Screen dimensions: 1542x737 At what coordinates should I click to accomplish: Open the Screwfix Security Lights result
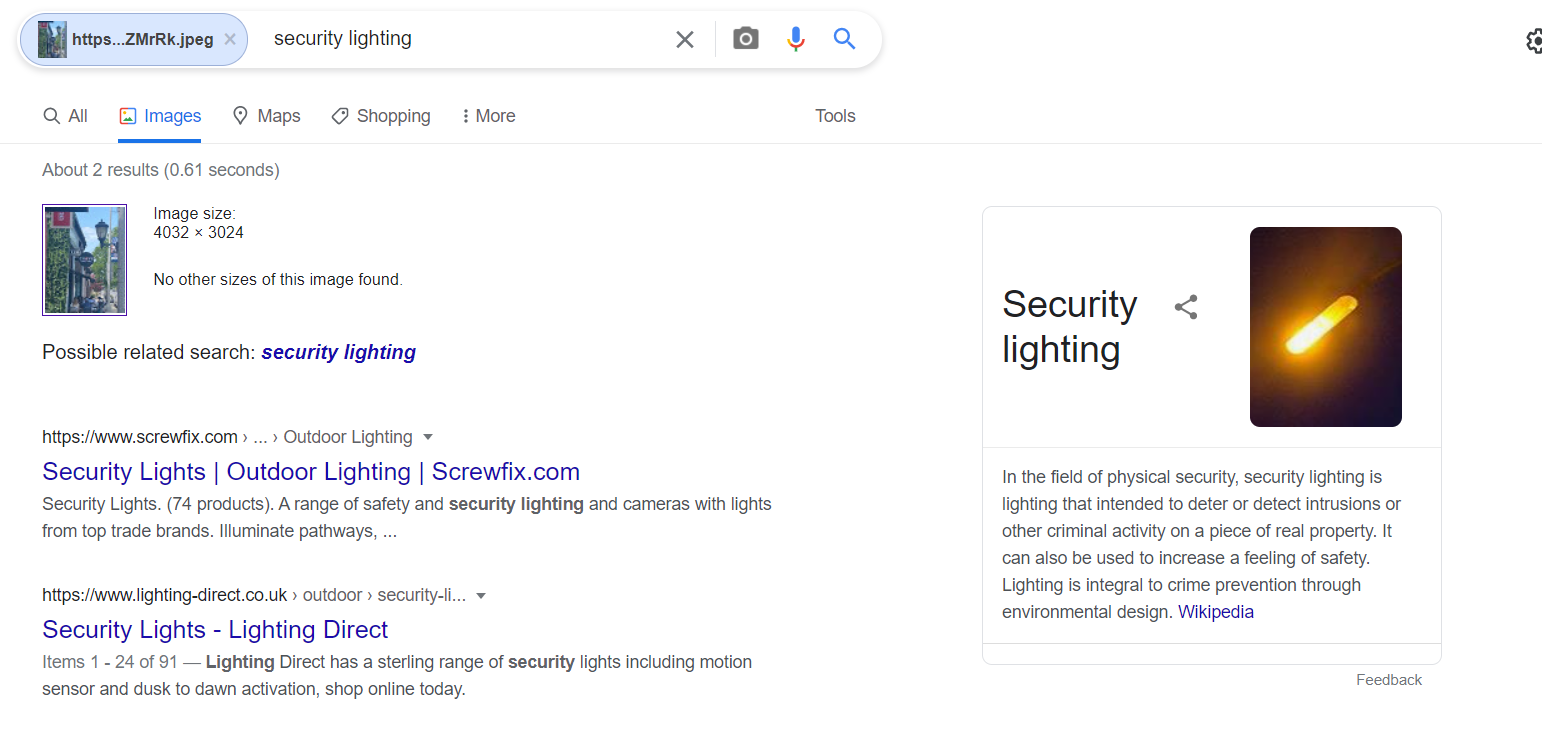tap(311, 472)
